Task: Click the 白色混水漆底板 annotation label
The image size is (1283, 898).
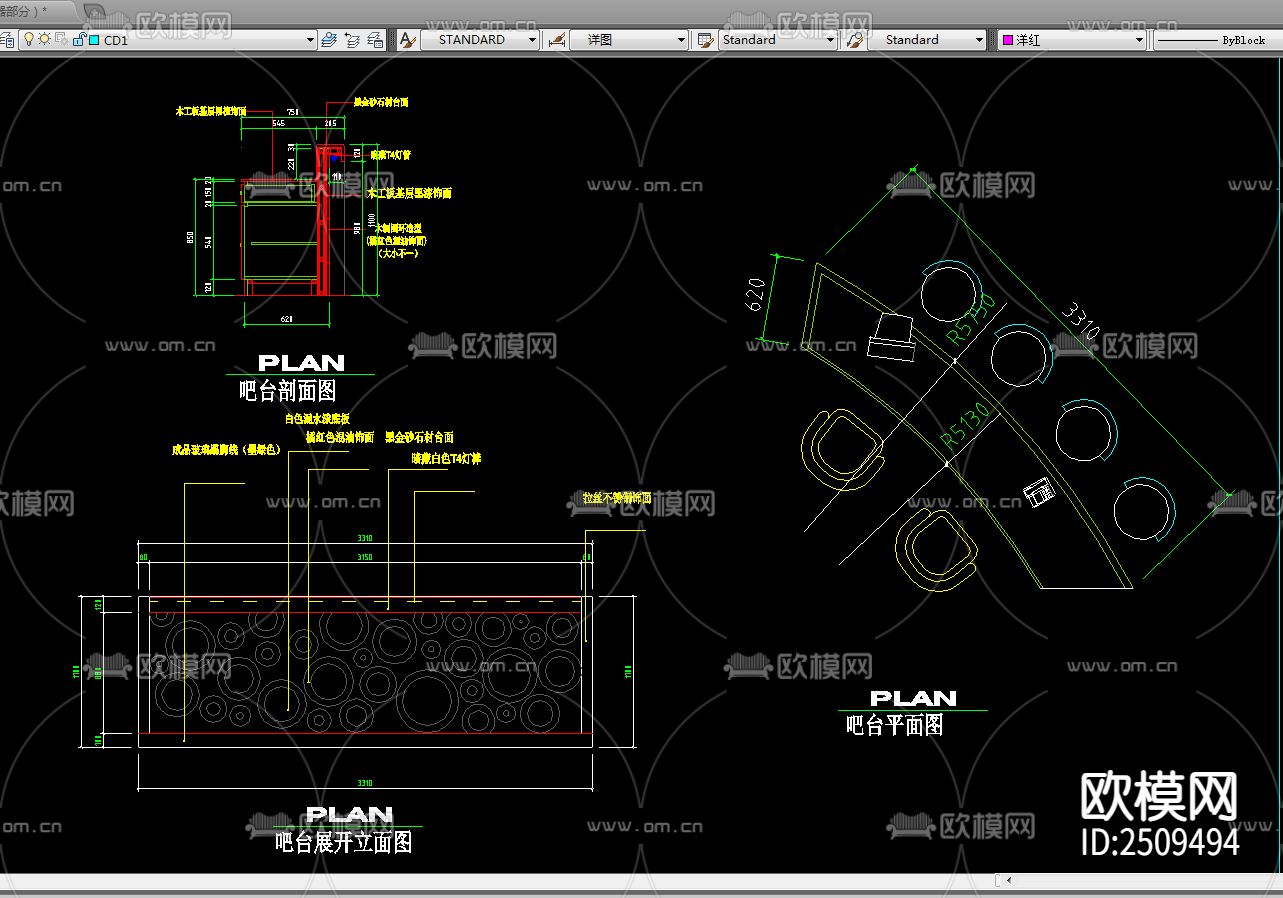Action: 317,418
